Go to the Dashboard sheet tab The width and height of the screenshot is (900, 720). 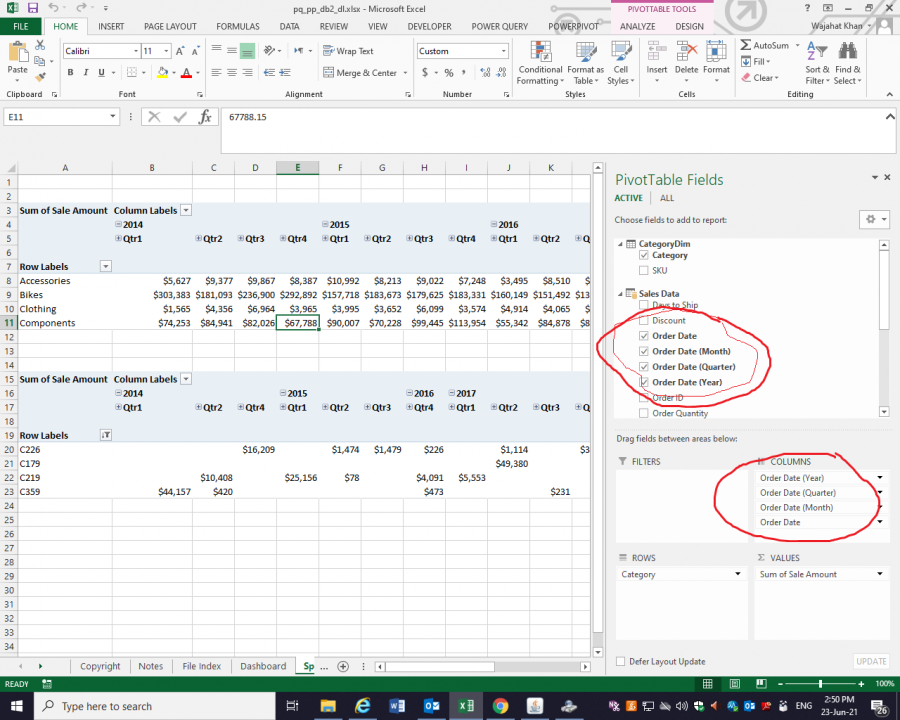click(x=263, y=667)
